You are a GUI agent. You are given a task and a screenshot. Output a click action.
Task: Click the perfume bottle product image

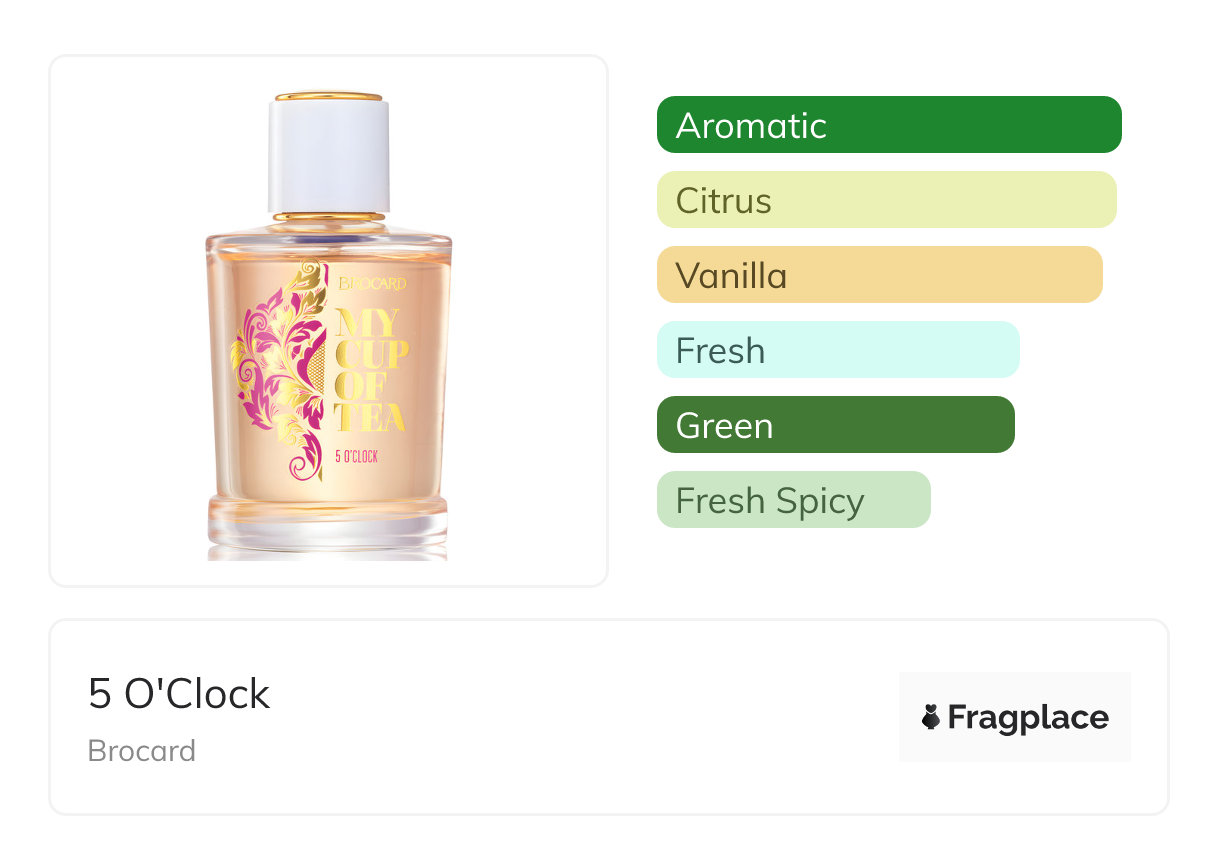point(329,380)
